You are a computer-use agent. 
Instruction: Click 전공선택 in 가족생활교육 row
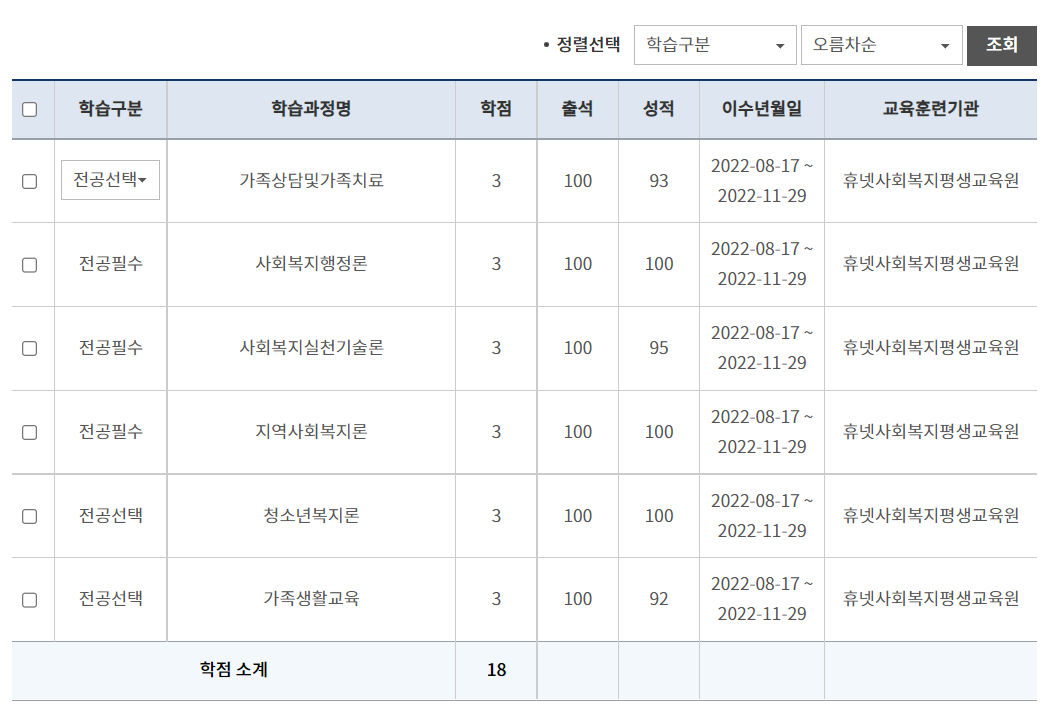point(110,599)
